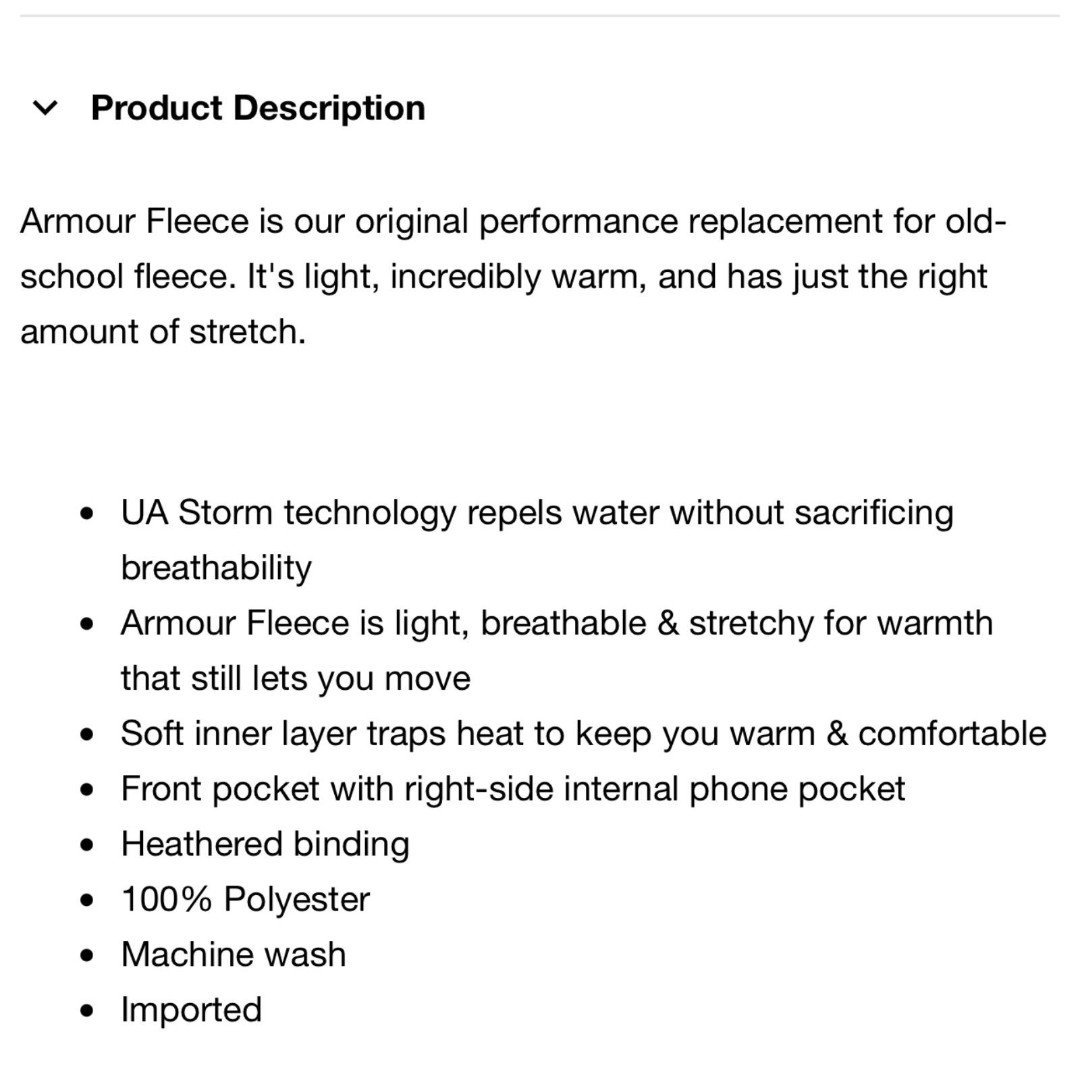Select the Heathered binding bullet
Viewport: 1080px width, 1080px height.
coord(265,844)
